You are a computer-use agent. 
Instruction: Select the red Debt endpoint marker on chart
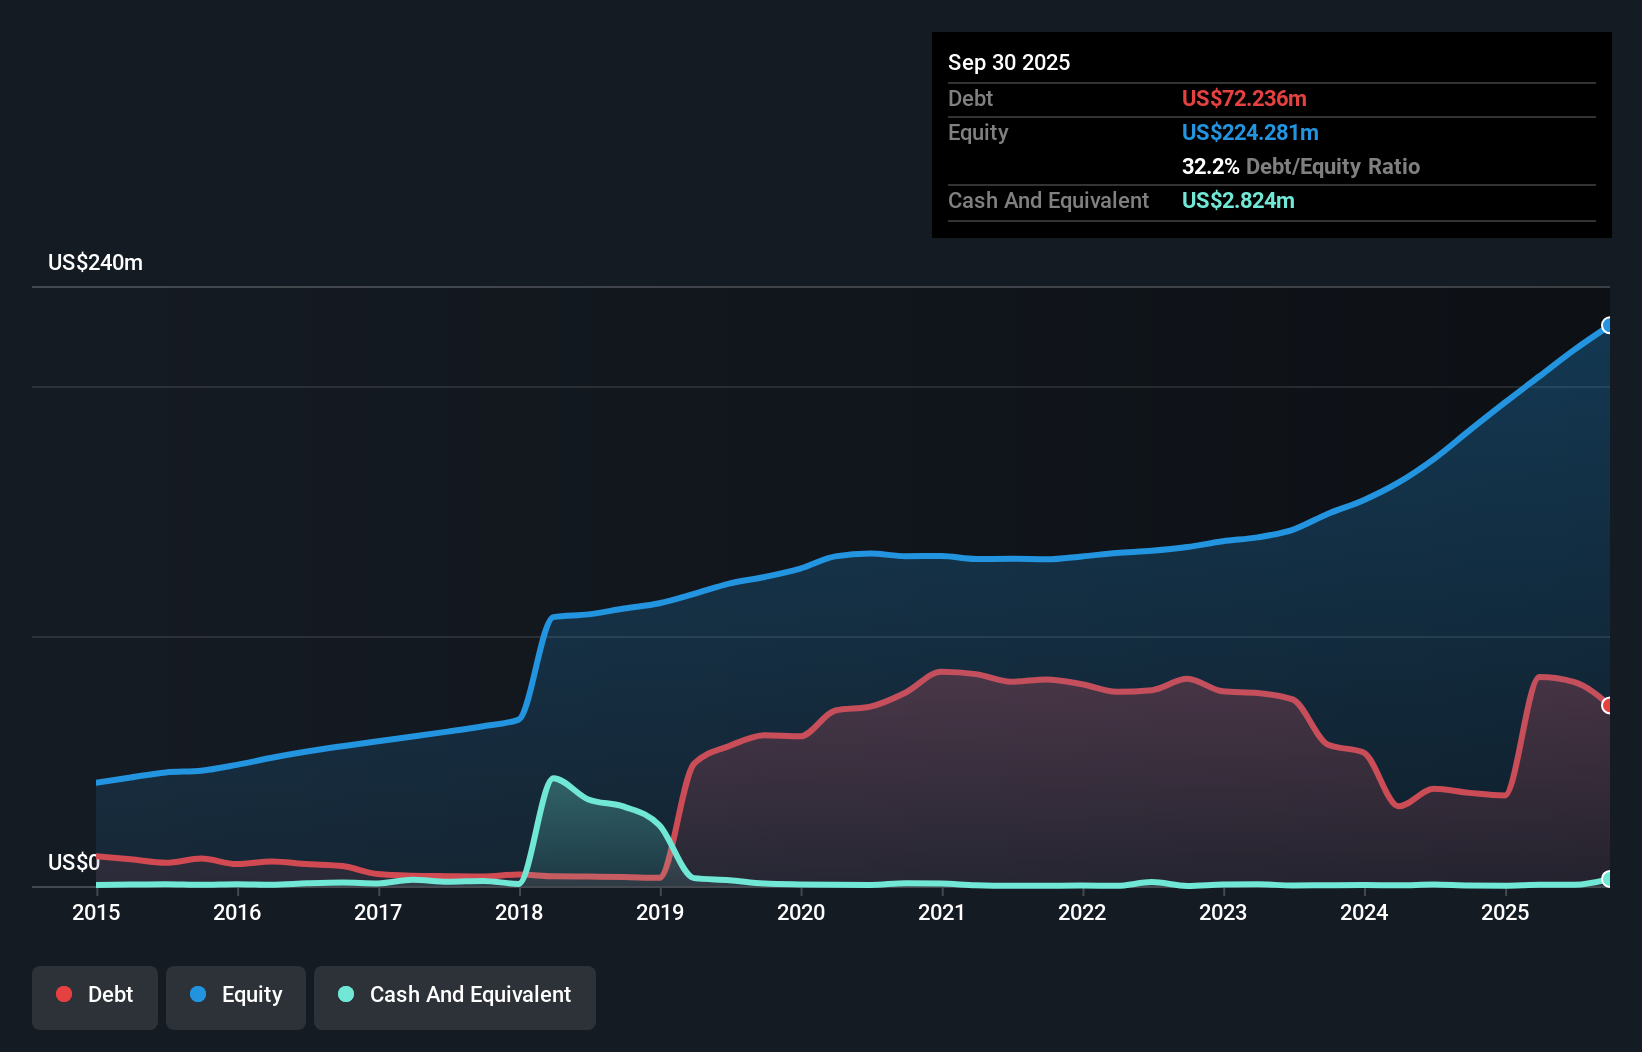(x=1608, y=706)
